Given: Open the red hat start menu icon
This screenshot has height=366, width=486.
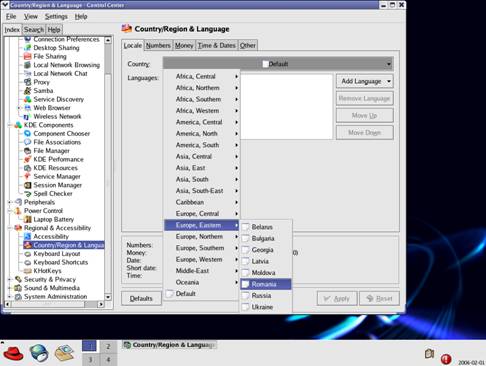Looking at the screenshot, I should click(x=13, y=353).
